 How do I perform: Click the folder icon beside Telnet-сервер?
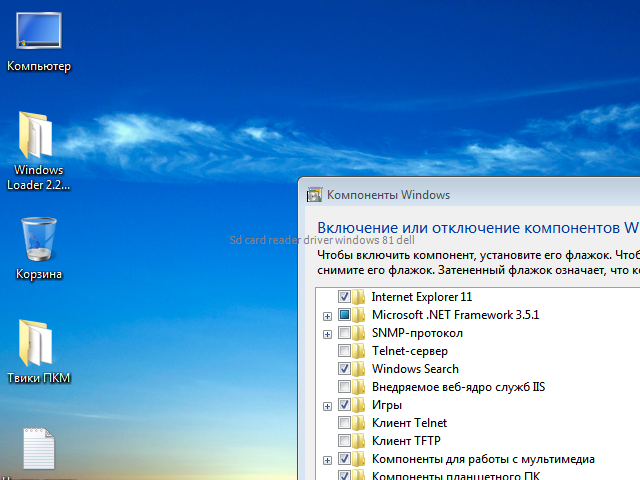click(359, 351)
